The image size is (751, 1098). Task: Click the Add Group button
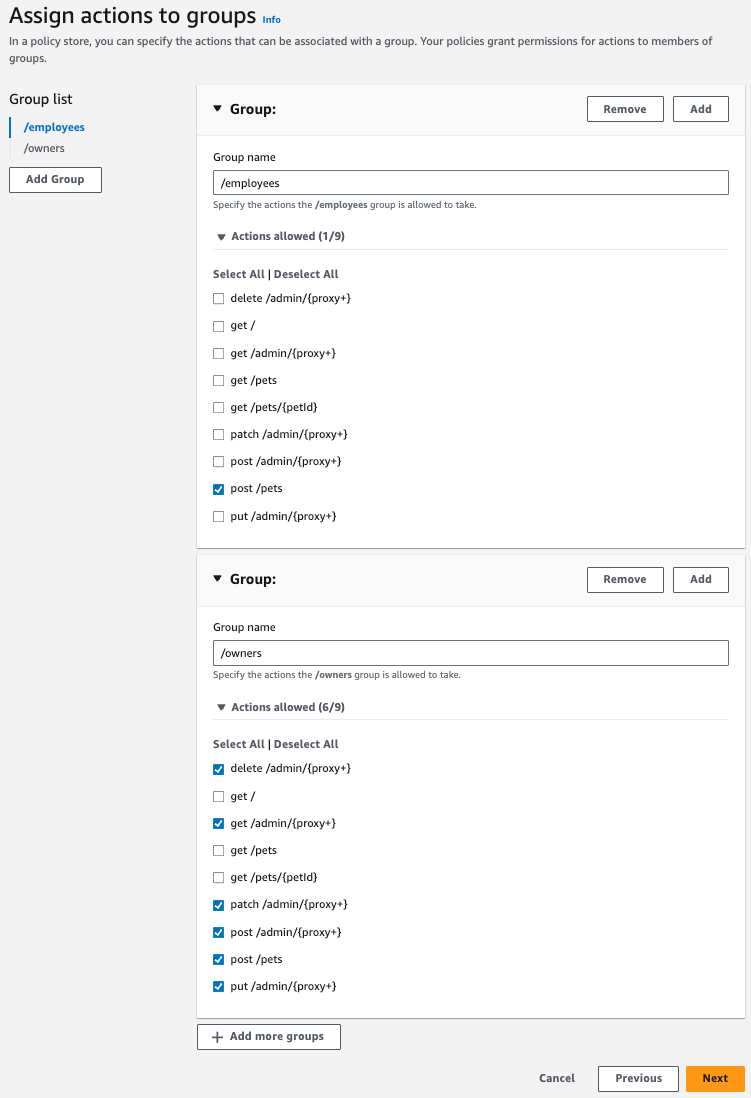tap(55, 180)
